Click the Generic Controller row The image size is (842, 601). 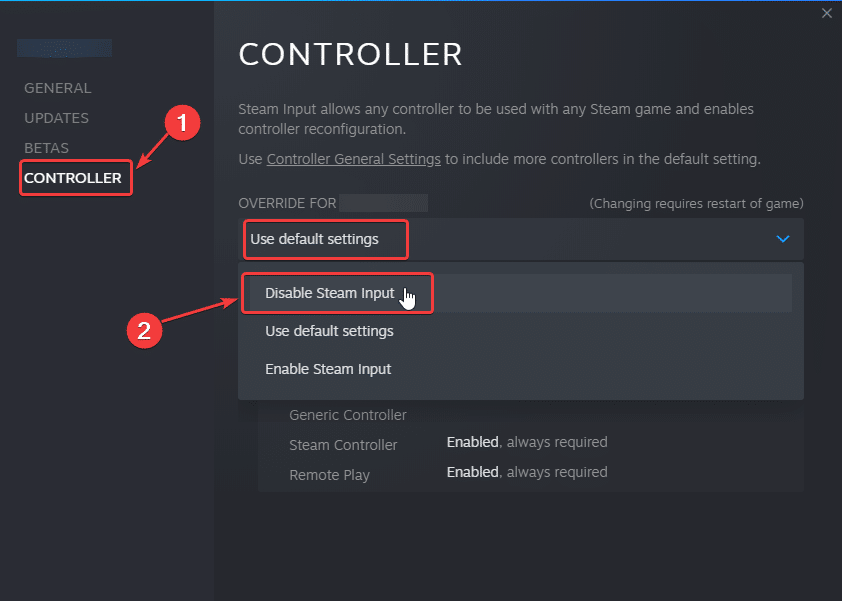(x=347, y=415)
